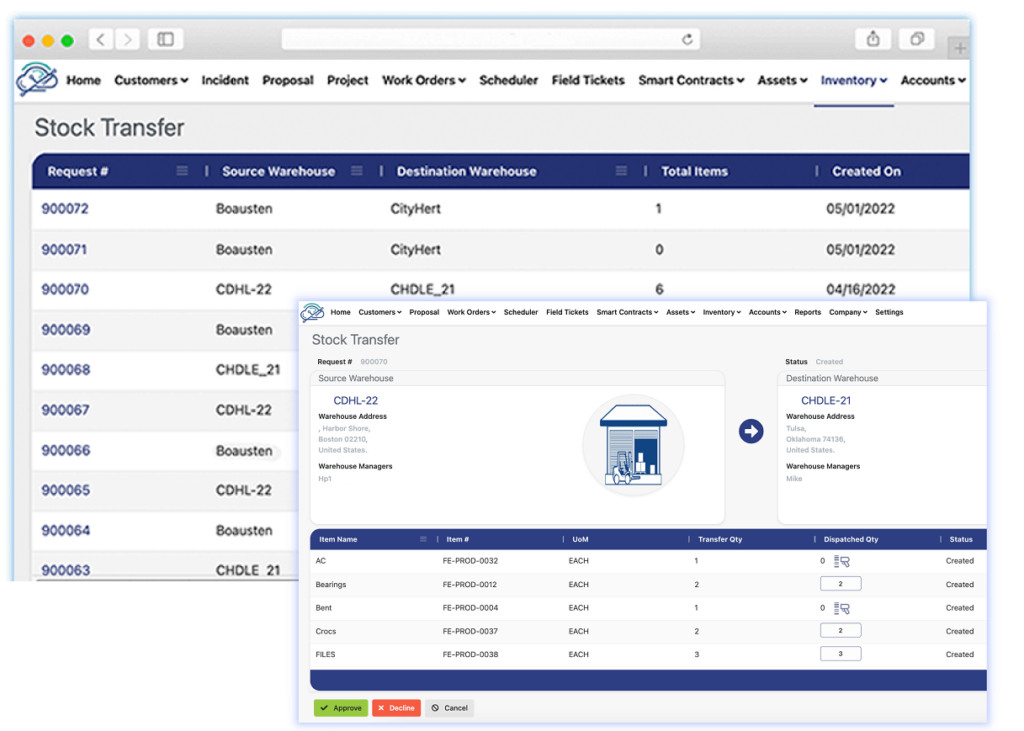The height and width of the screenshot is (731, 1024).
Task: Click browser forward arrow button
Action: point(127,39)
